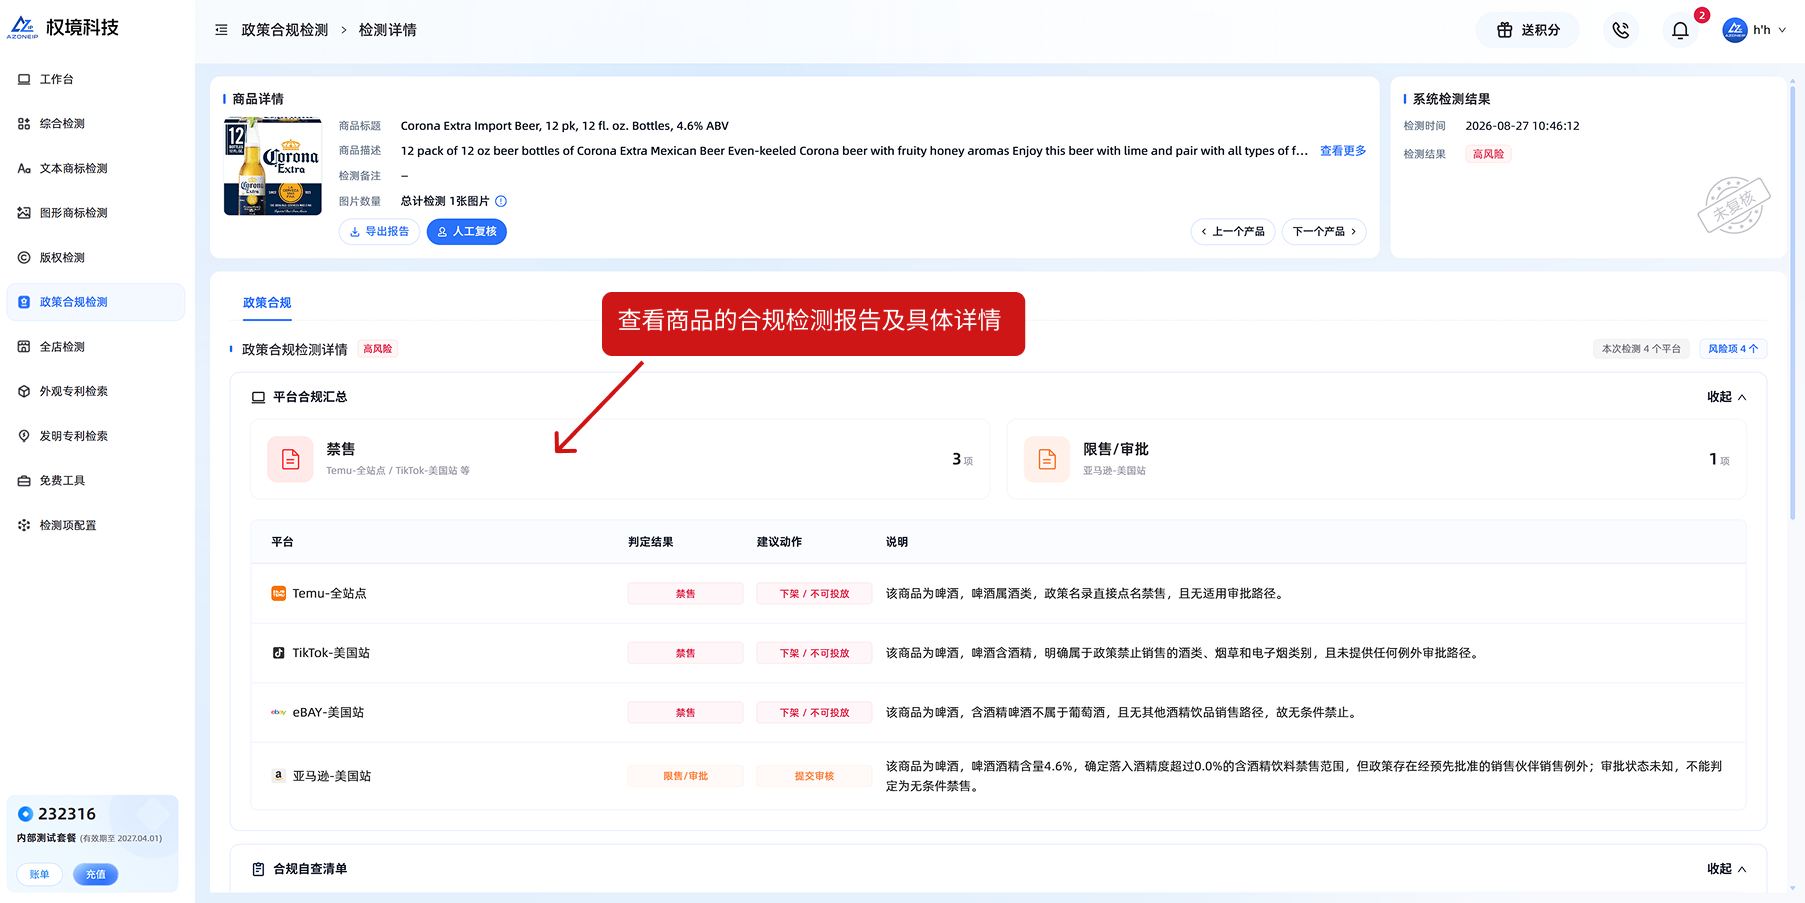Open the notifications bell
This screenshot has height=903, width=1805.
click(x=1680, y=30)
